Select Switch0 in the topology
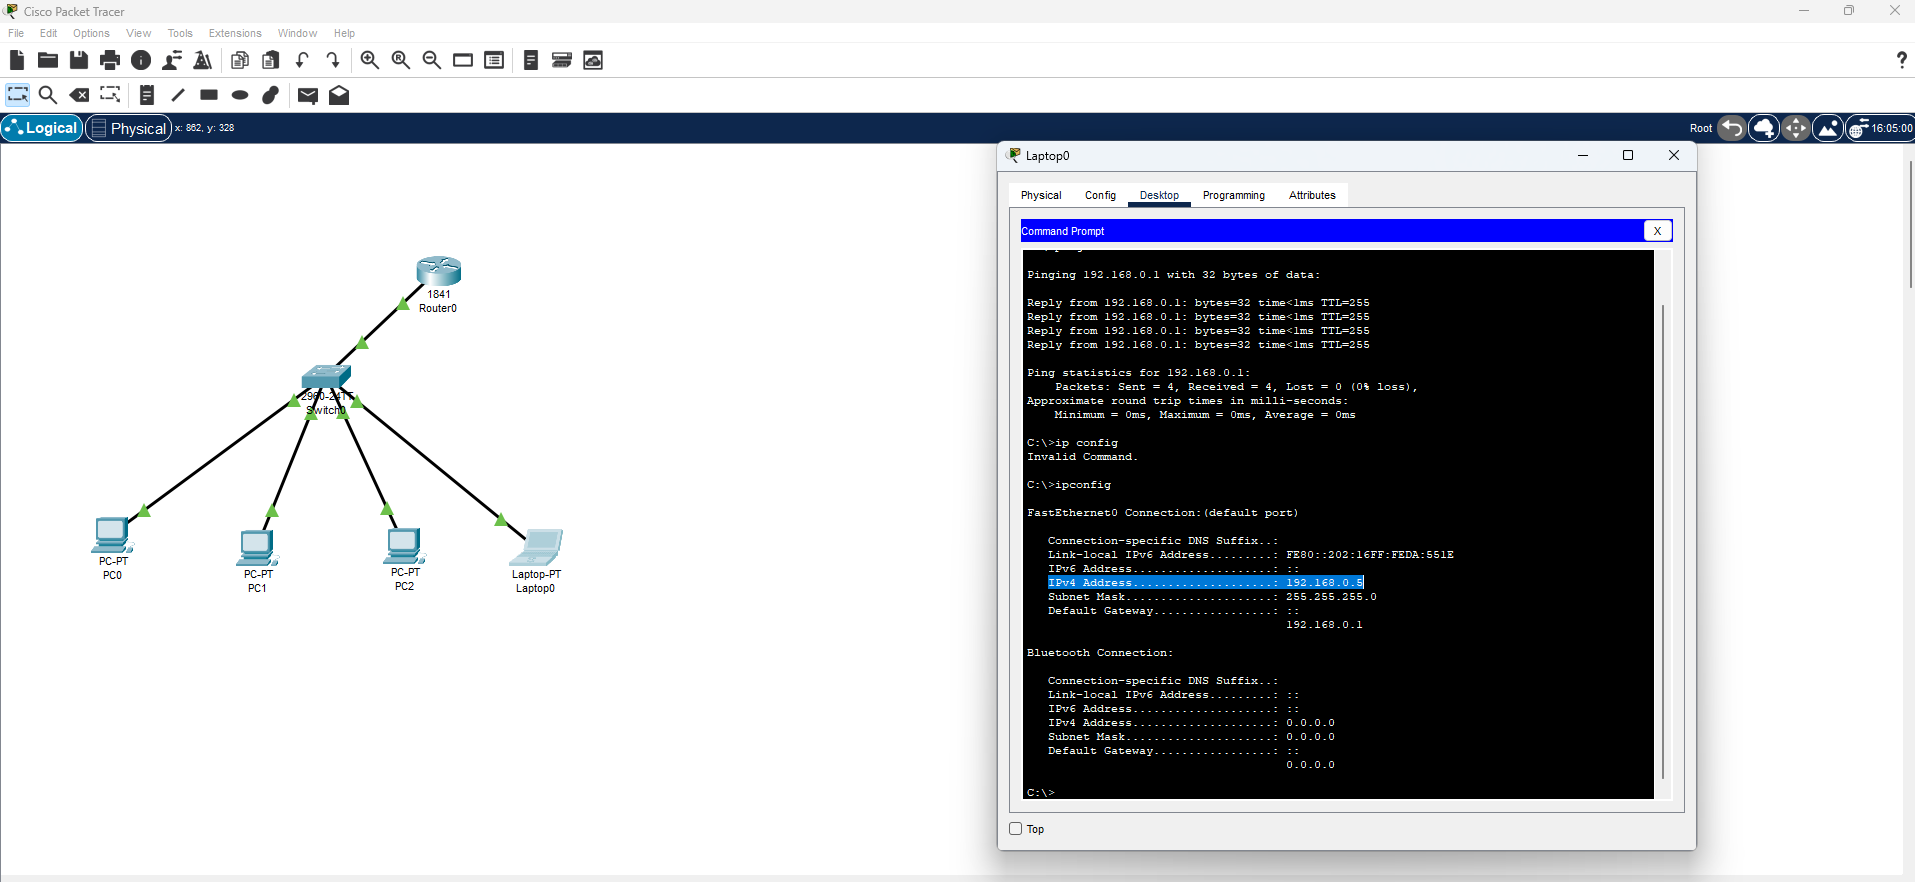1915x882 pixels. click(x=326, y=377)
